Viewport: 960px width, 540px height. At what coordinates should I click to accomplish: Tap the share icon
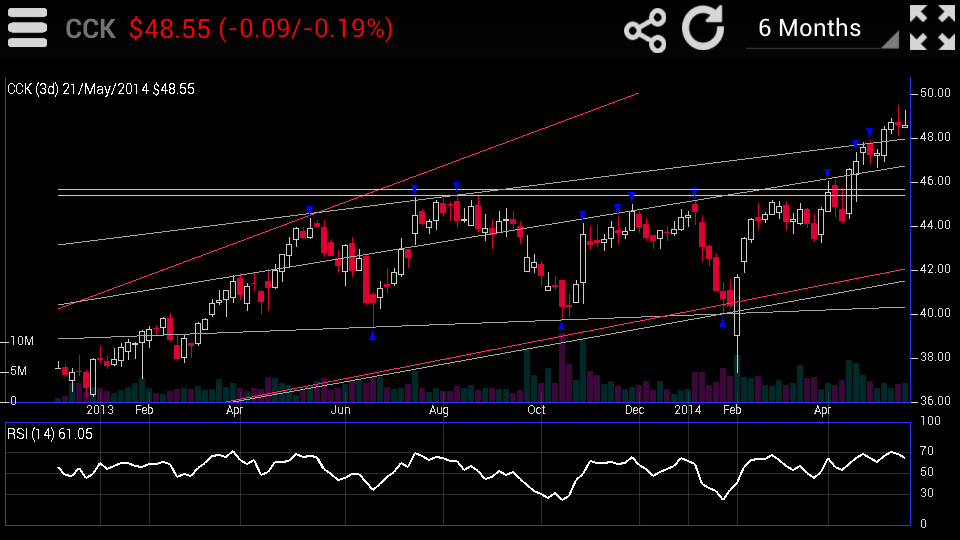coord(645,29)
